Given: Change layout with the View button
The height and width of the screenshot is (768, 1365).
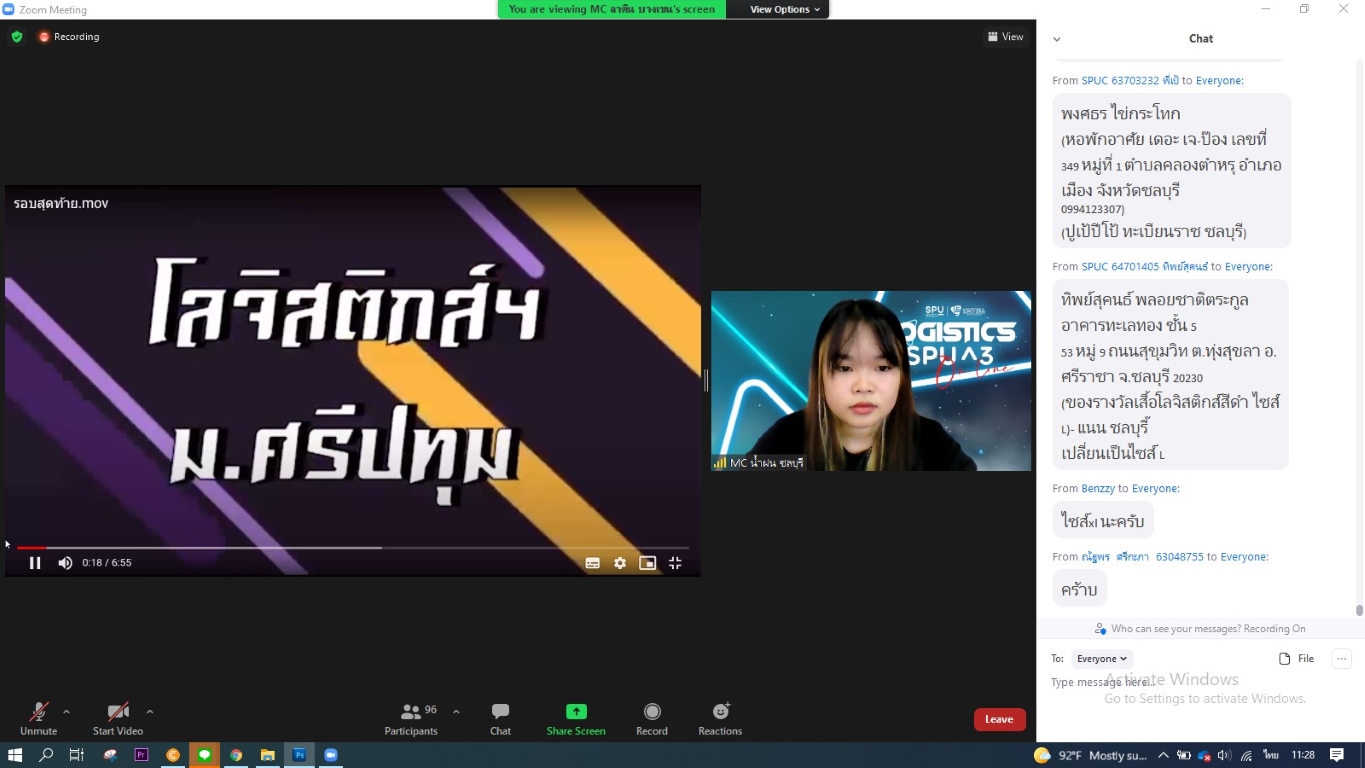Looking at the screenshot, I should click(1006, 37).
